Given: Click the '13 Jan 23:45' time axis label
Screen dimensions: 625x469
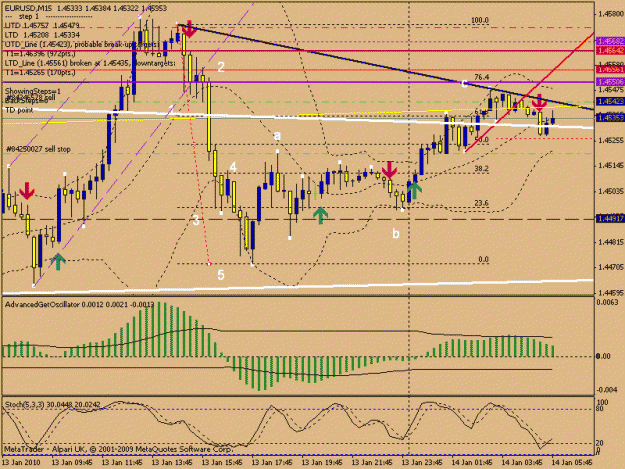Looking at the screenshot, I should coord(421,463).
